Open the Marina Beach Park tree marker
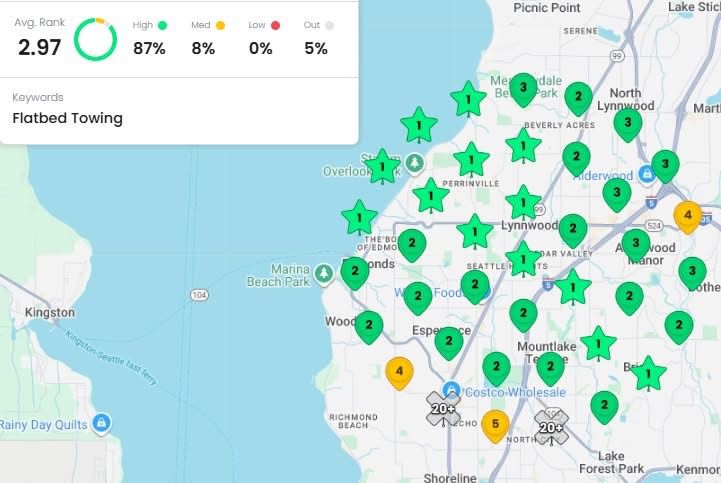Image resolution: width=721 pixels, height=483 pixels. (x=323, y=272)
